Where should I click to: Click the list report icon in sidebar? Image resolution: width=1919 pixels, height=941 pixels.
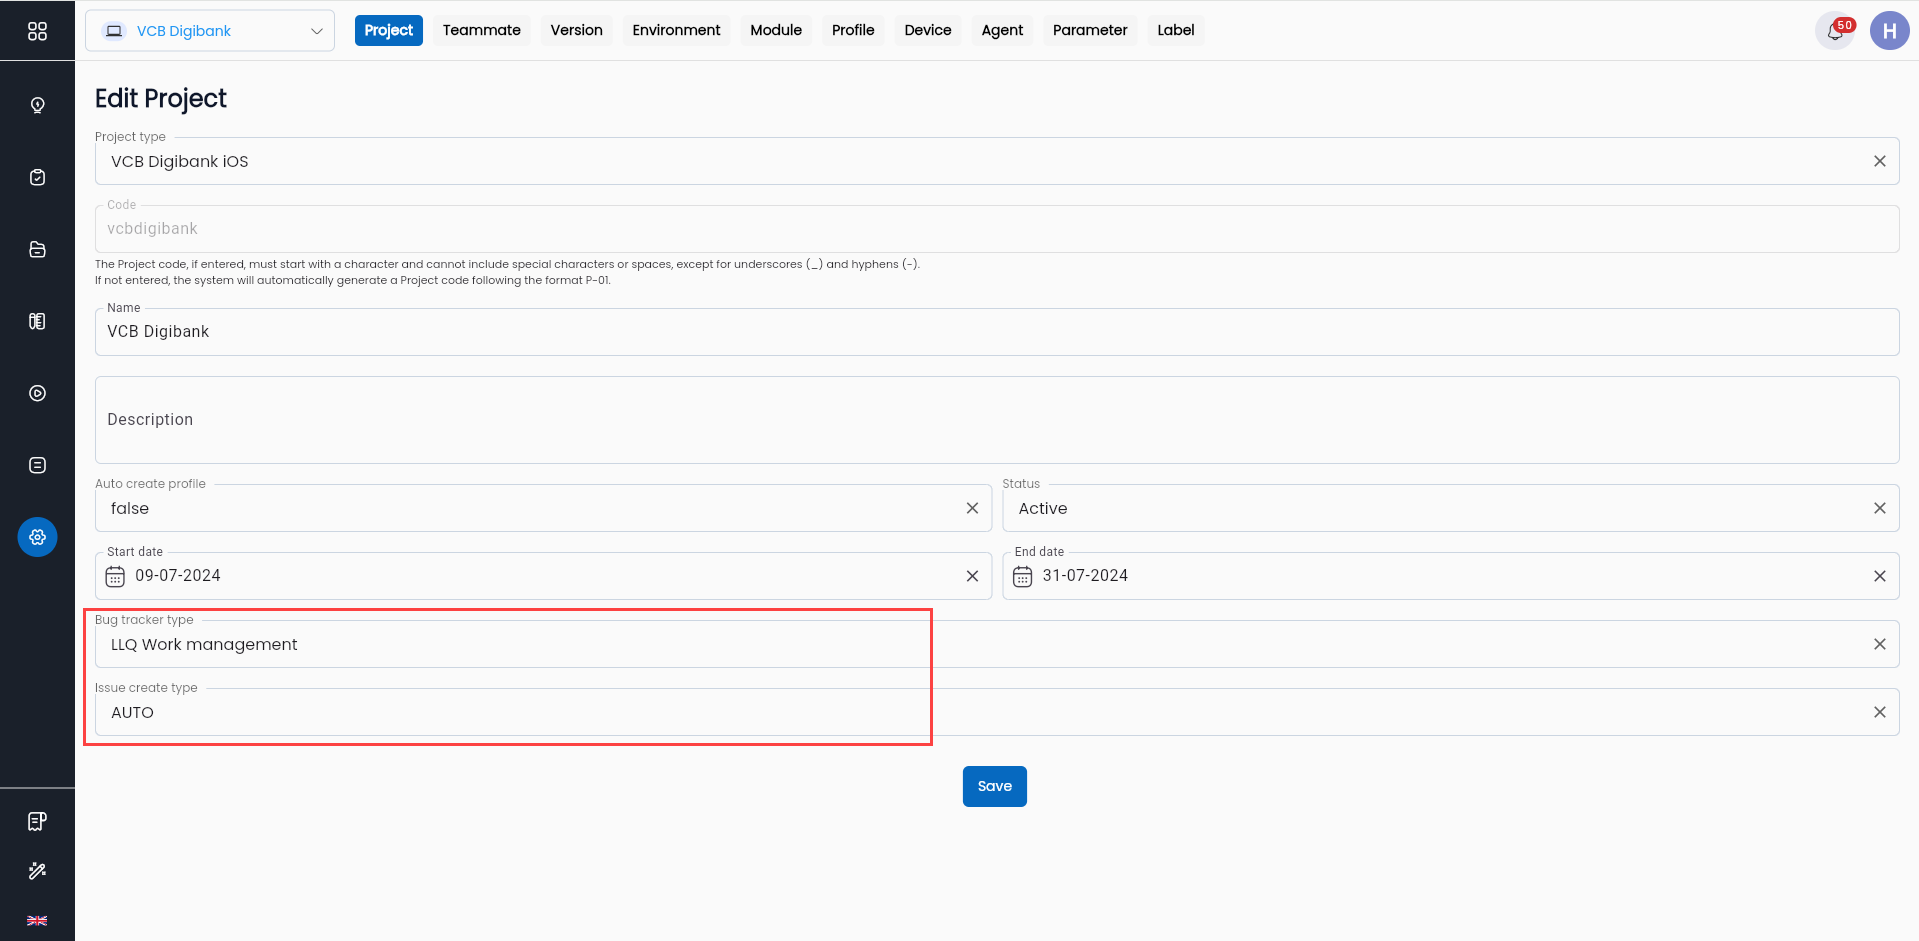tap(37, 465)
